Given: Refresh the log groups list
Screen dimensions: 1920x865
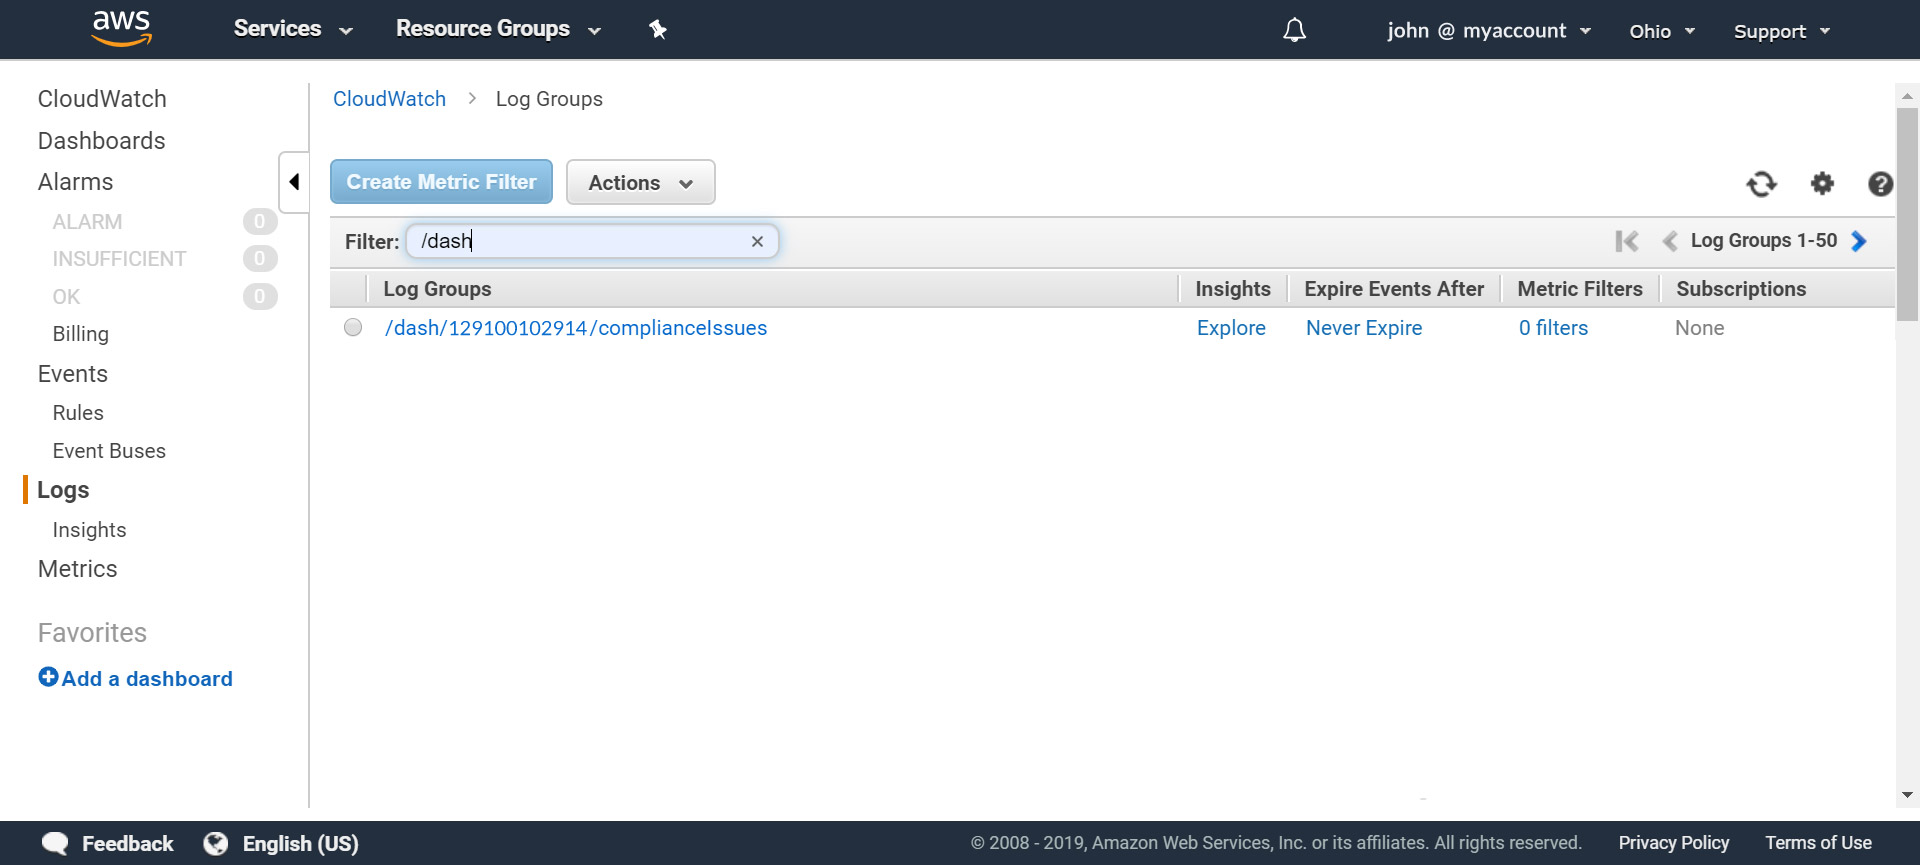Looking at the screenshot, I should tap(1761, 184).
